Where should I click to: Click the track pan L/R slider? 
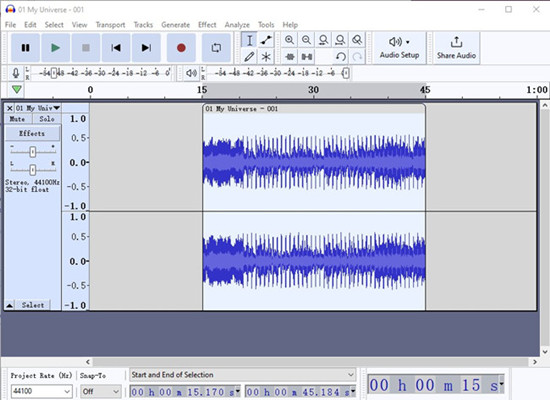[x=33, y=170]
